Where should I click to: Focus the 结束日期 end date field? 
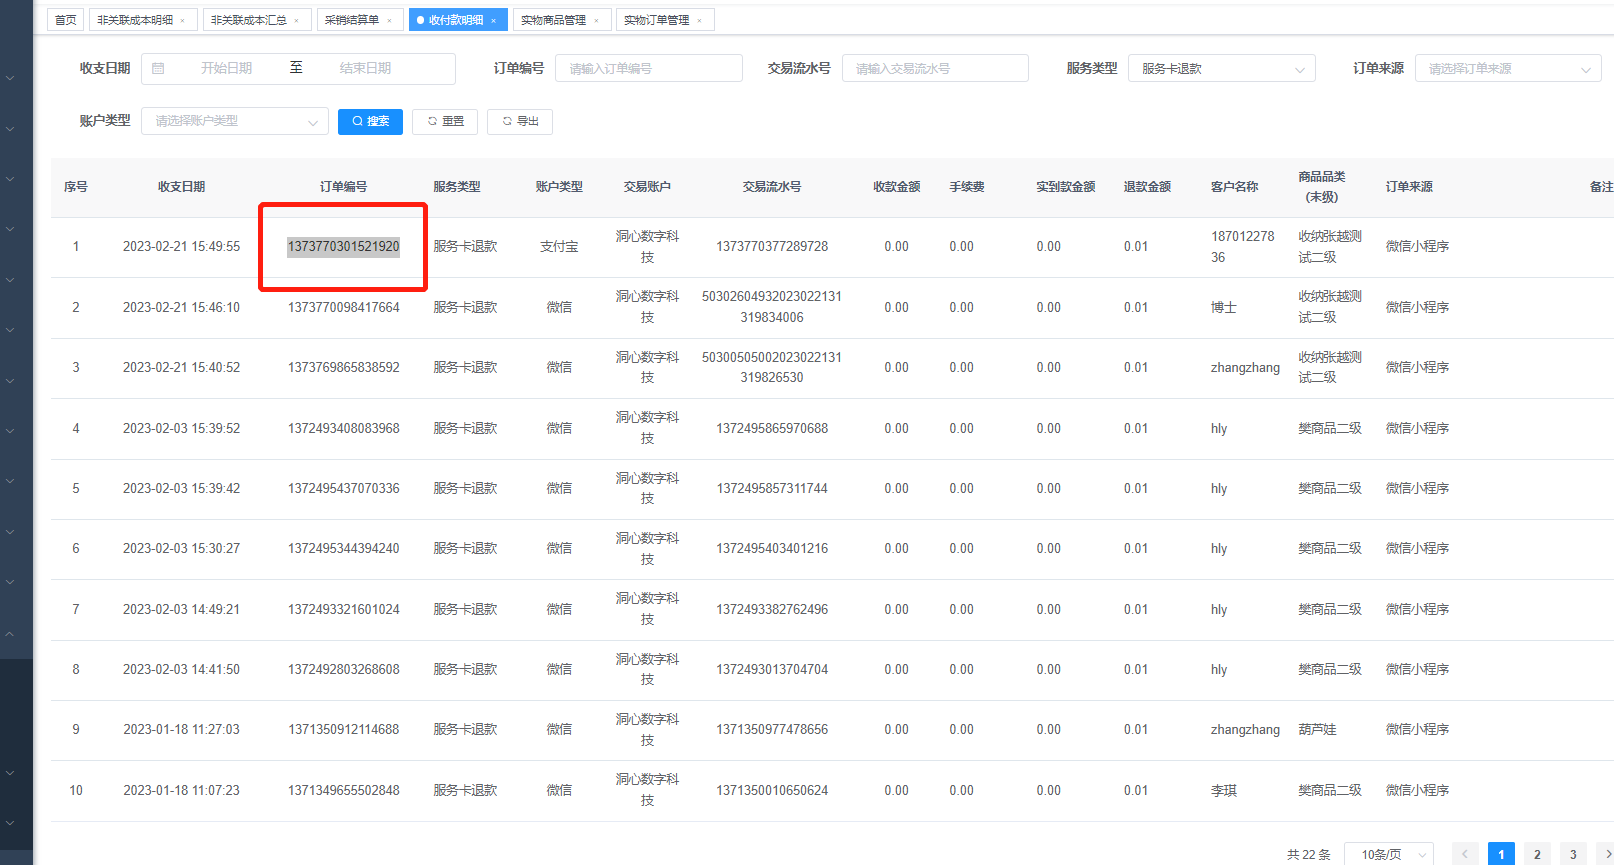click(x=365, y=69)
